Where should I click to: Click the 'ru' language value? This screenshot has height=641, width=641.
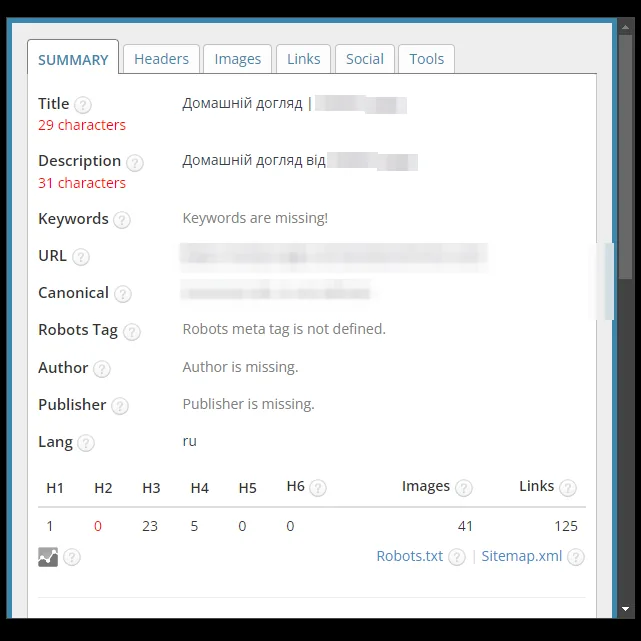pyautogui.click(x=189, y=442)
